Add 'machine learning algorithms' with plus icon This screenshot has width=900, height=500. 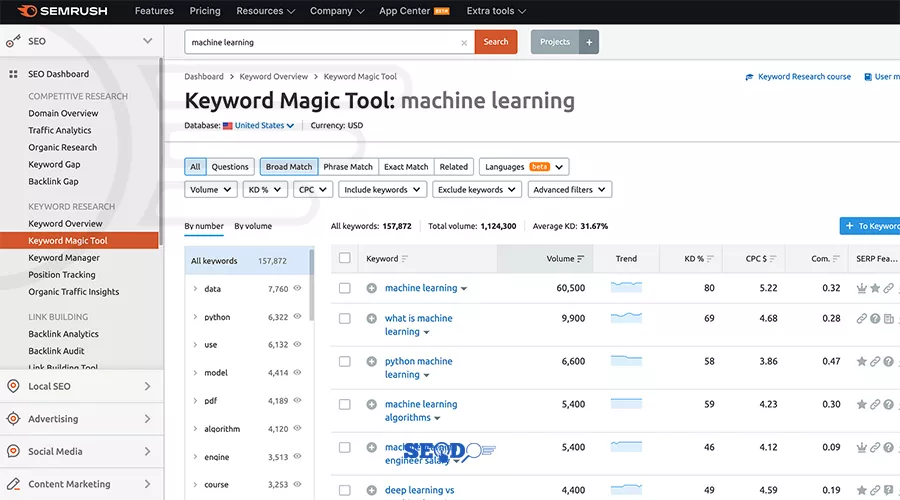tap(372, 404)
